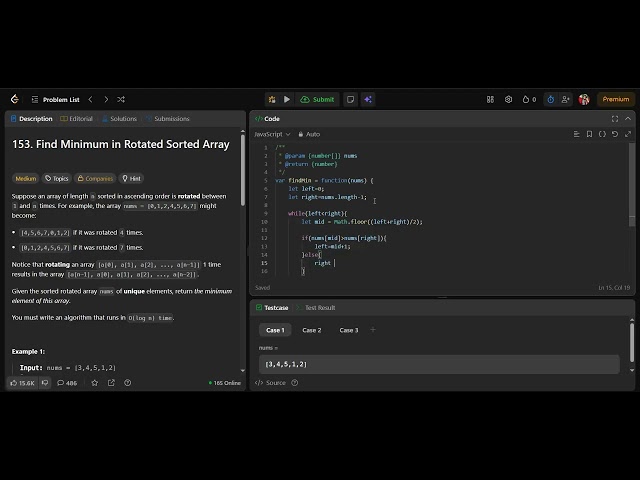
Task: Click the format code icon
Action: 576,134
